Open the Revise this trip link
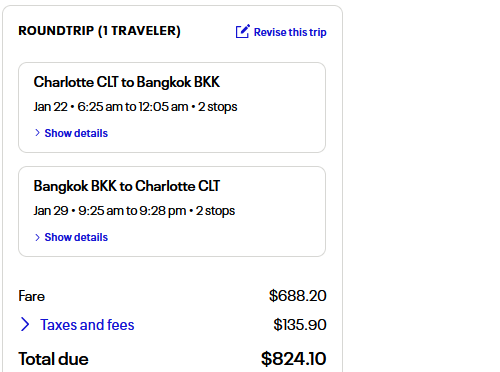The image size is (500, 372). coord(290,32)
